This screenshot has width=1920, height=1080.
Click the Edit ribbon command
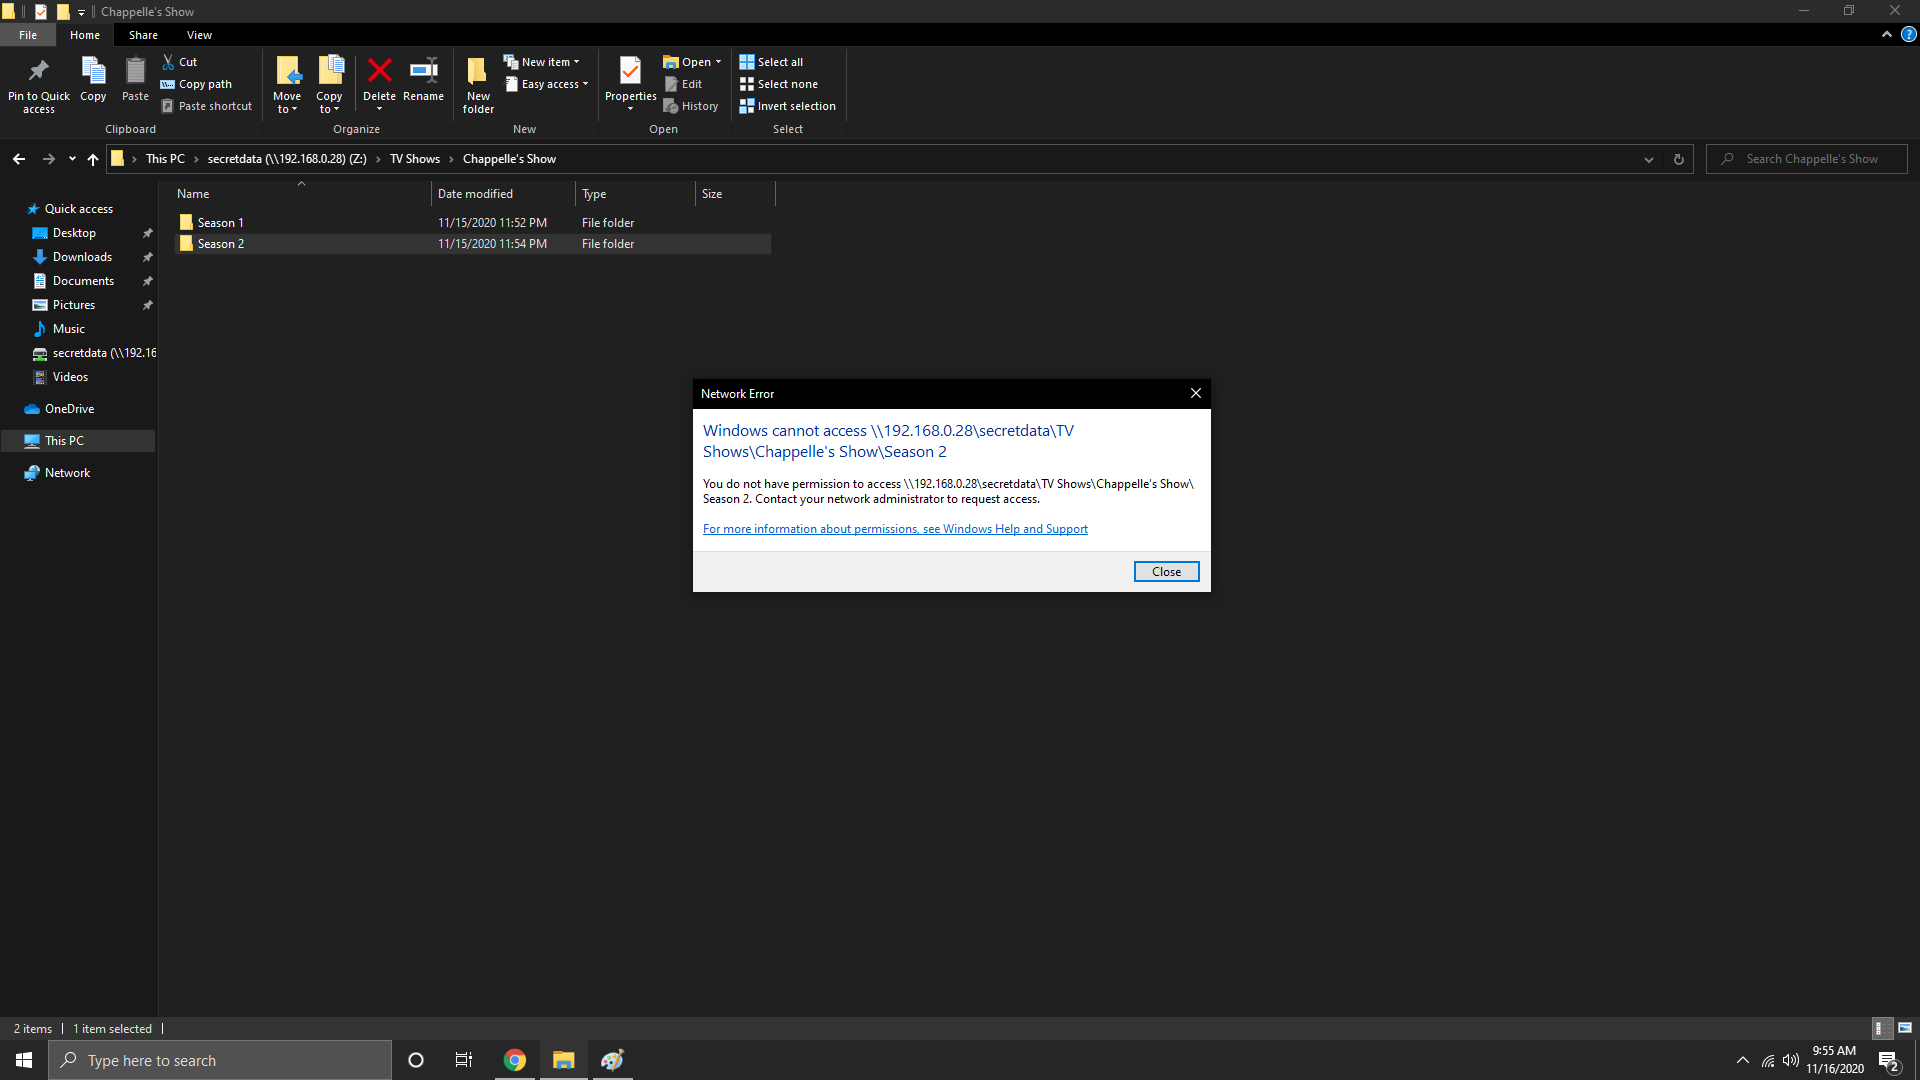click(683, 84)
